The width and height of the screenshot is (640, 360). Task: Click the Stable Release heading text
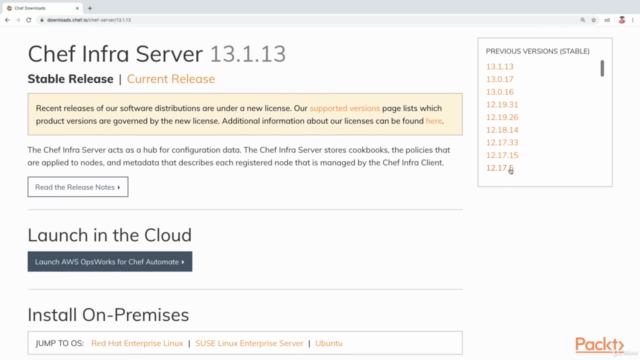[70, 79]
